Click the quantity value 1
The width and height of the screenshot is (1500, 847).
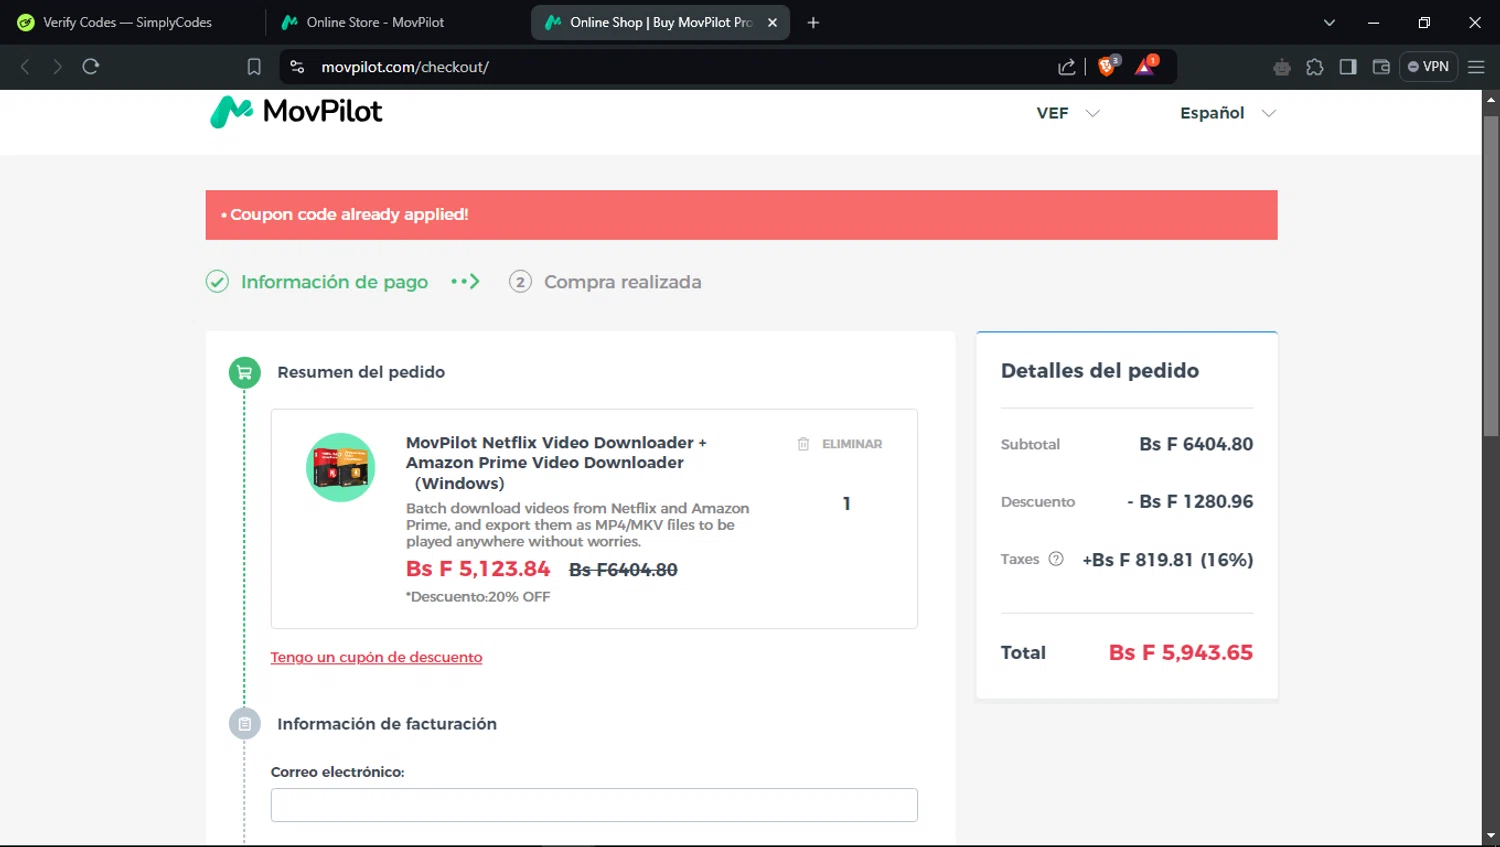[x=847, y=504]
